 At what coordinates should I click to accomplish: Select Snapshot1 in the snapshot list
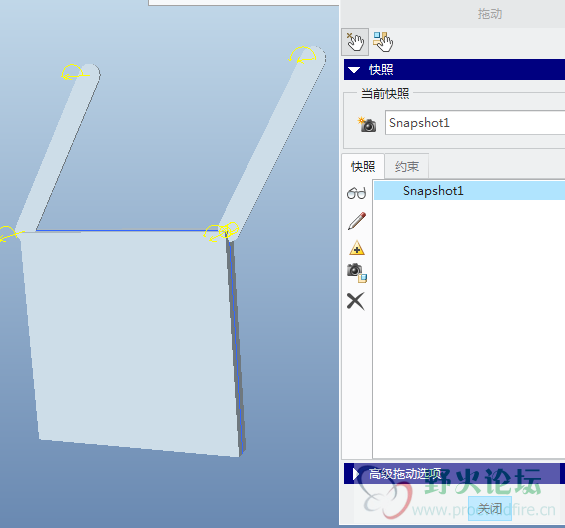point(469,191)
